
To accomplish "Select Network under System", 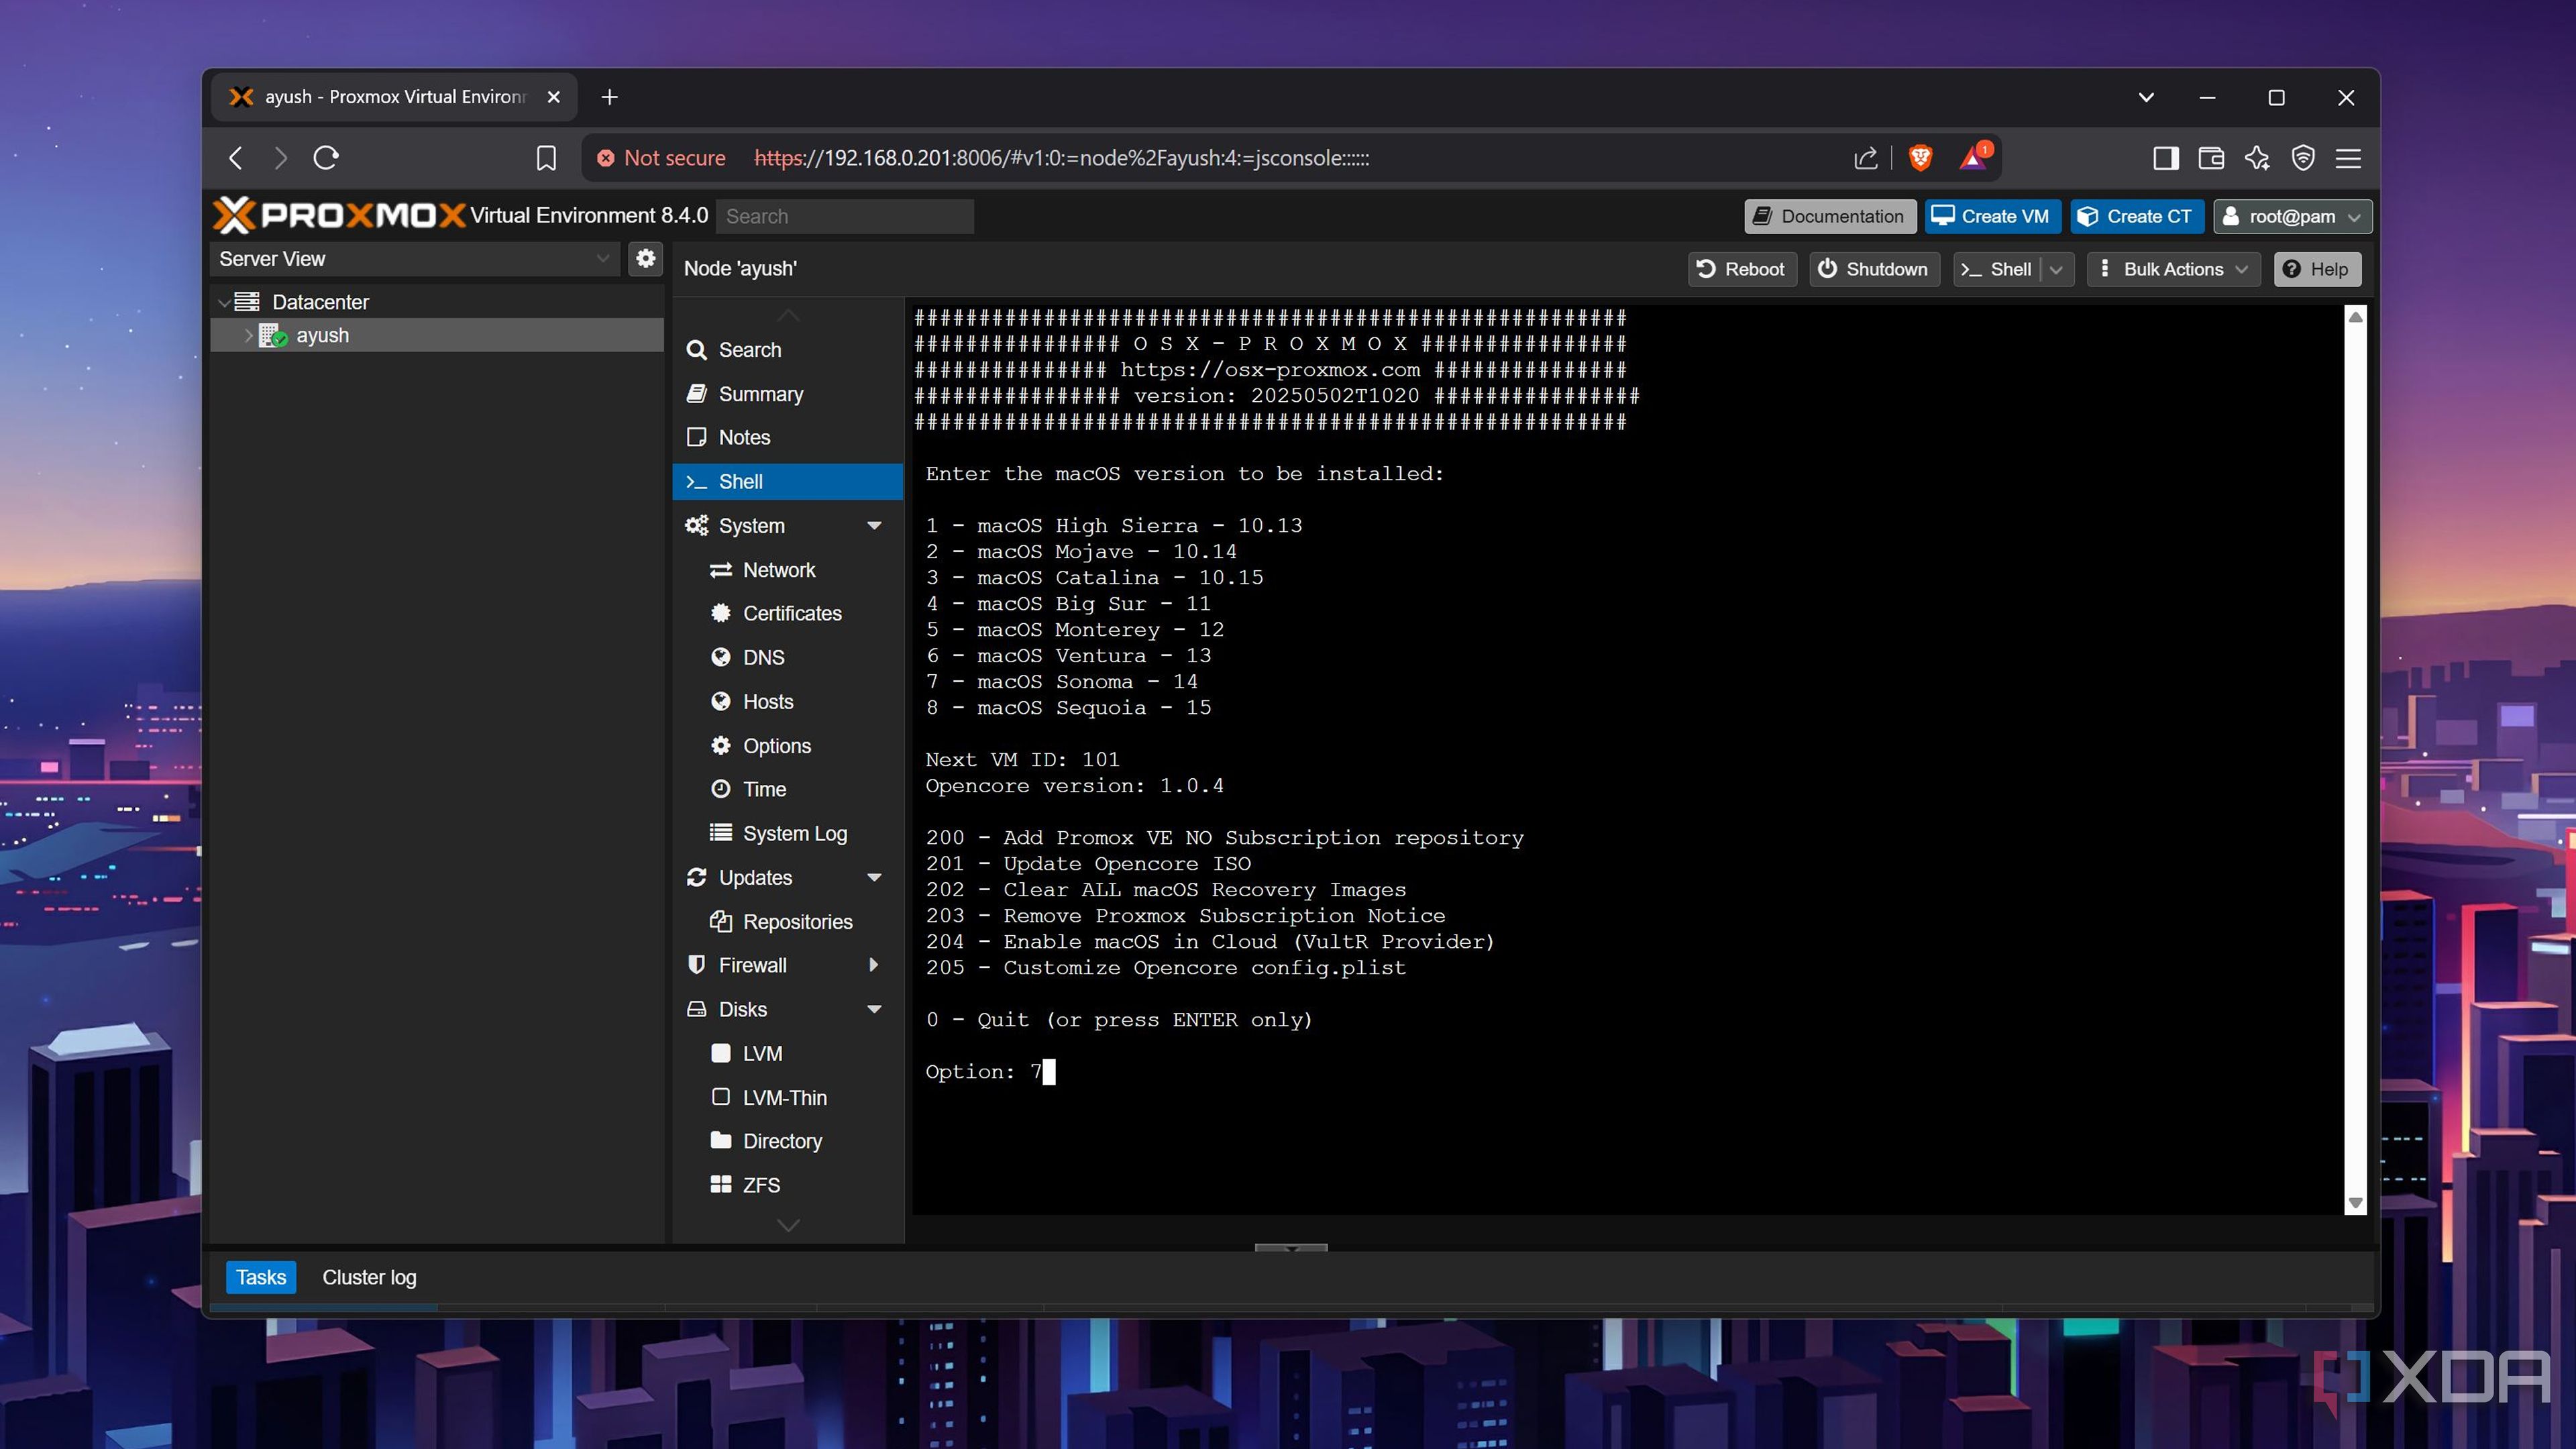I will [x=788, y=570].
